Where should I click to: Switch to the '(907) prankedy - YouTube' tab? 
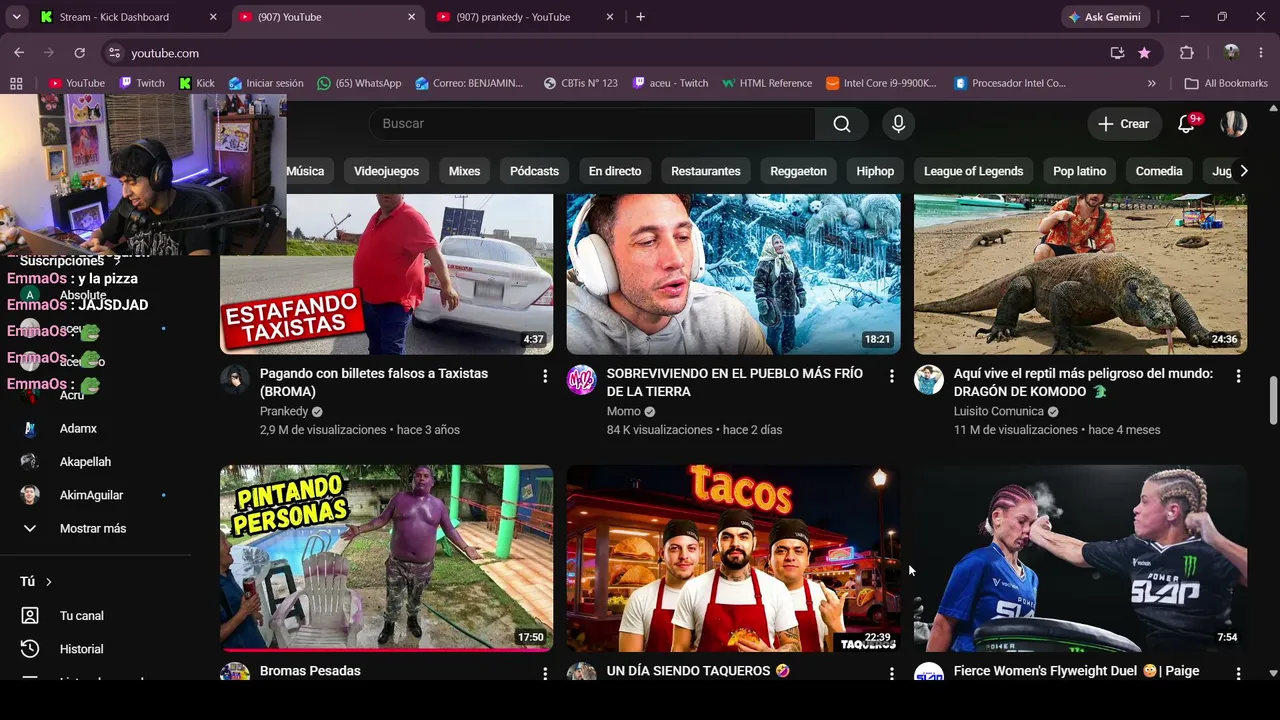pos(526,17)
